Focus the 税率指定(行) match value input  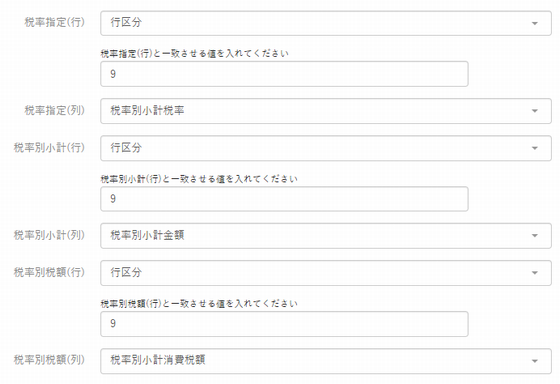pyautogui.click(x=284, y=74)
